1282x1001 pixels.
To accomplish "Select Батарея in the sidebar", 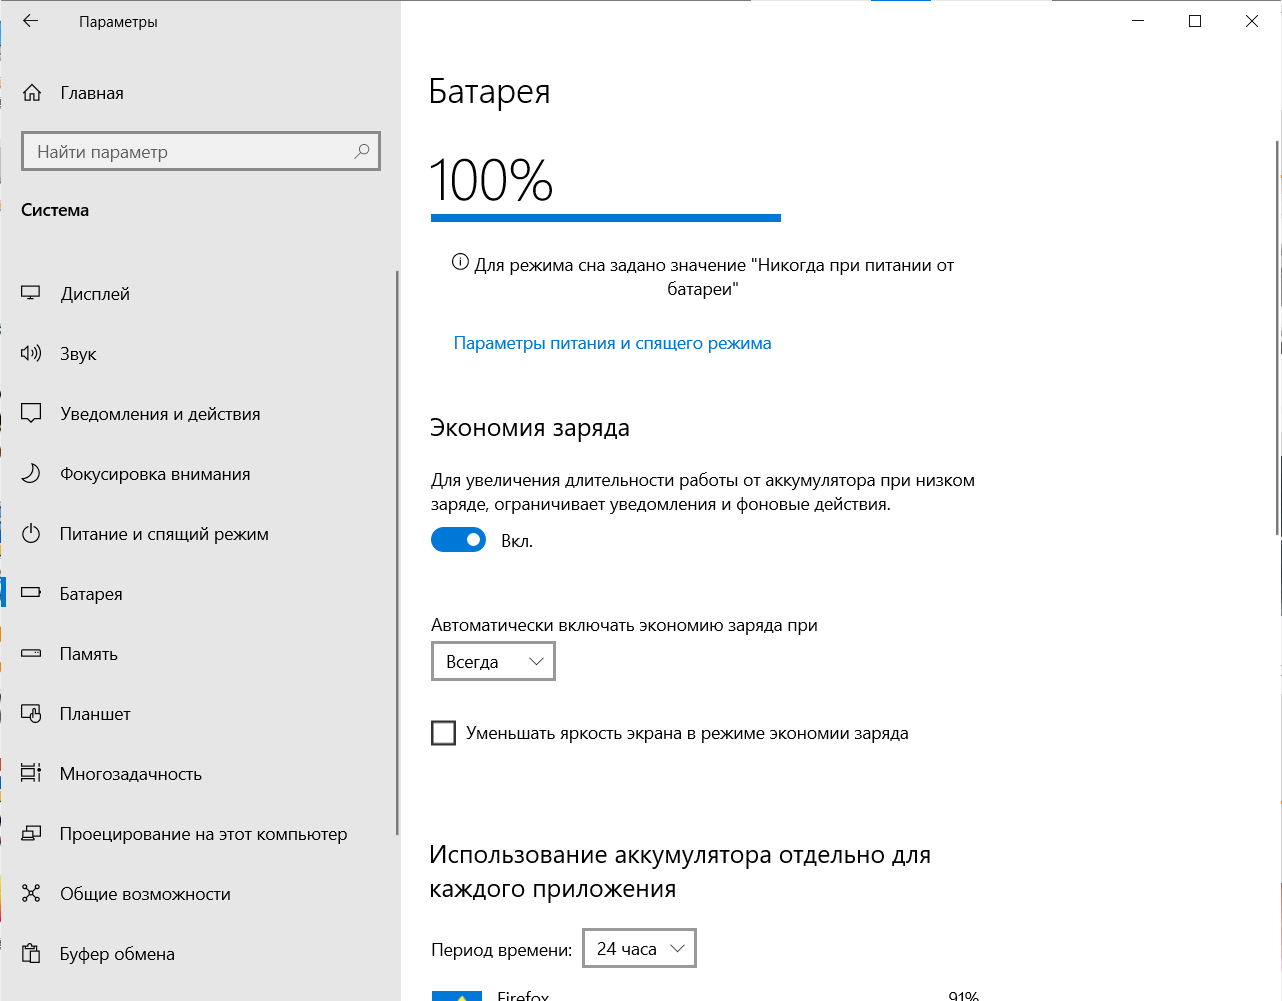I will pos(198,593).
